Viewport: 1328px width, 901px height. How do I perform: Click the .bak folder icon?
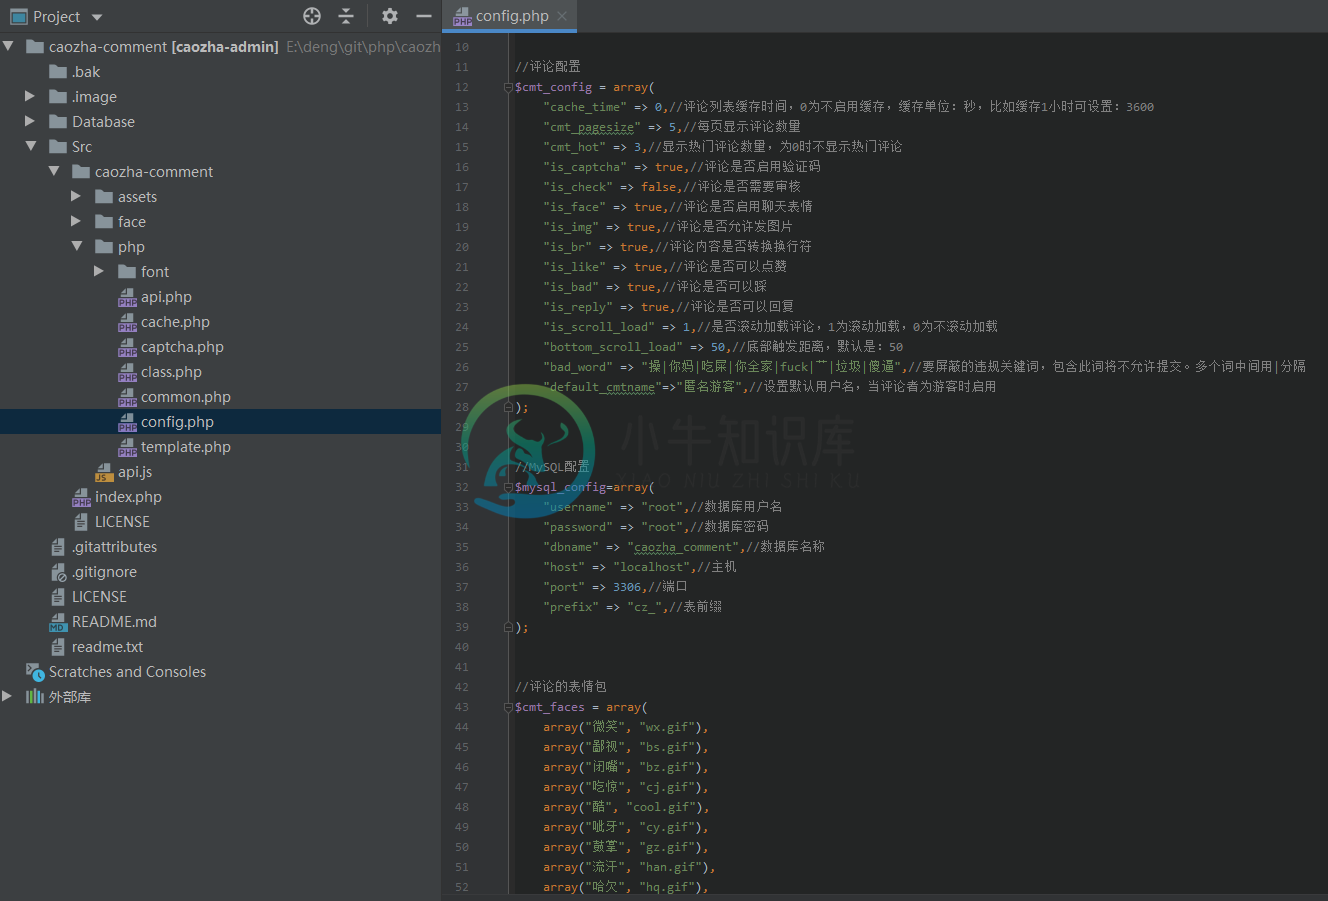[58, 71]
